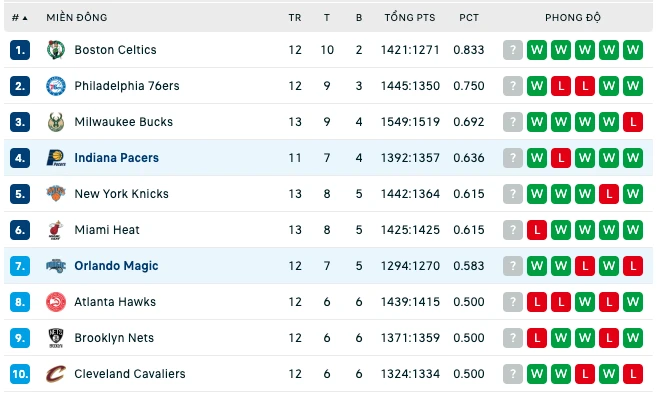657x396 pixels.
Task: Sort standings by PCT column header
Action: [468, 18]
